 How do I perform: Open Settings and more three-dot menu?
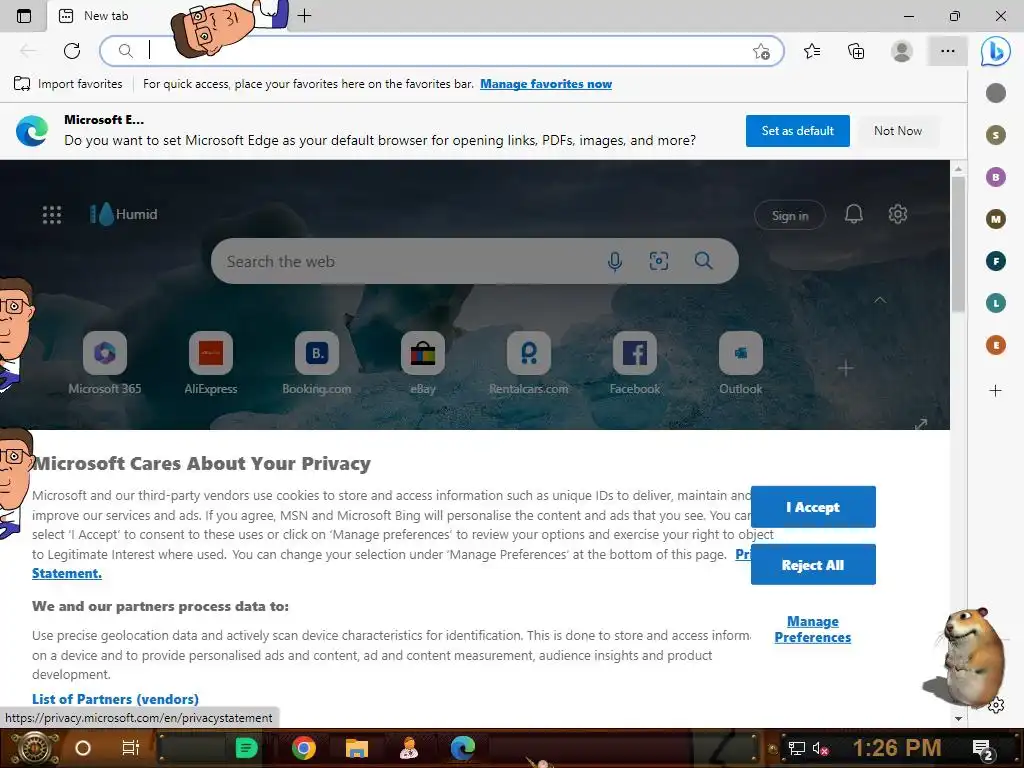(948, 50)
